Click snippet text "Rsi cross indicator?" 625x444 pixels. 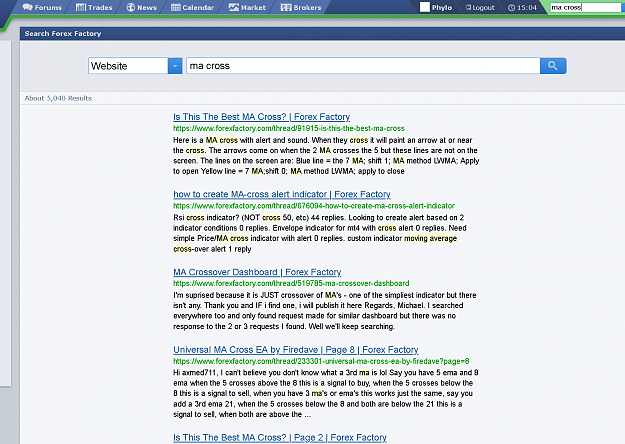click(206, 218)
